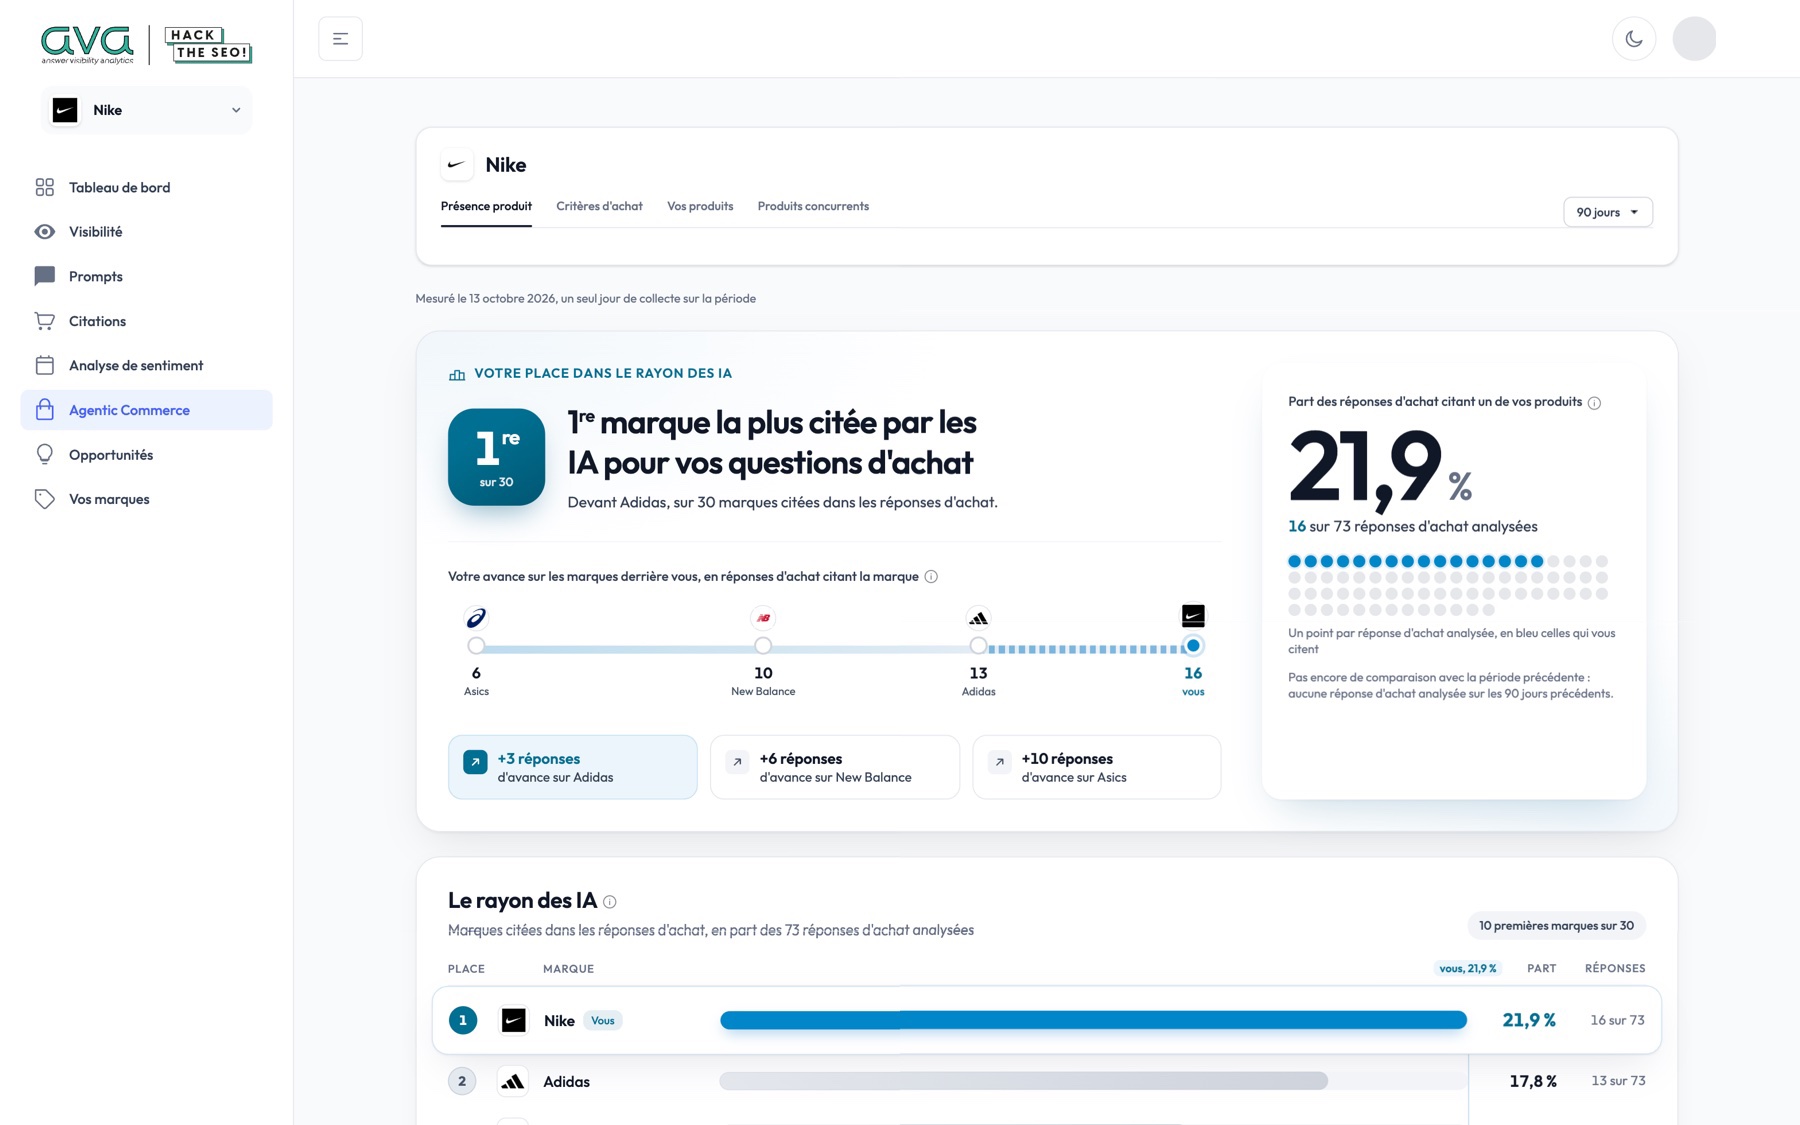This screenshot has width=1800, height=1125.
Task: Open the Vos produits tab
Action: point(700,206)
